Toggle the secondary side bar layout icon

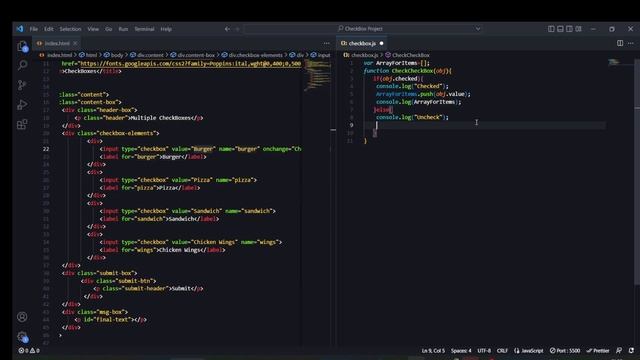point(569,29)
